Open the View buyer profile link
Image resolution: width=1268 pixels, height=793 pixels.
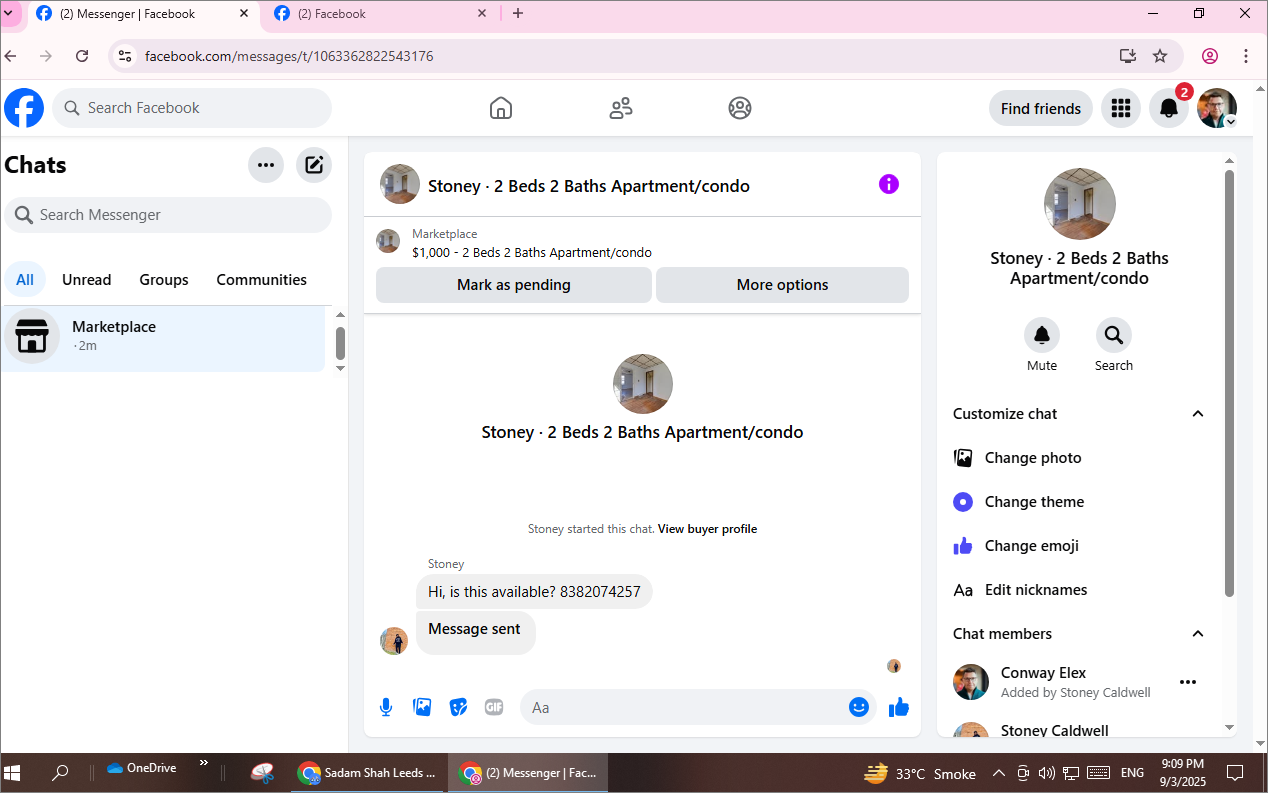point(707,529)
